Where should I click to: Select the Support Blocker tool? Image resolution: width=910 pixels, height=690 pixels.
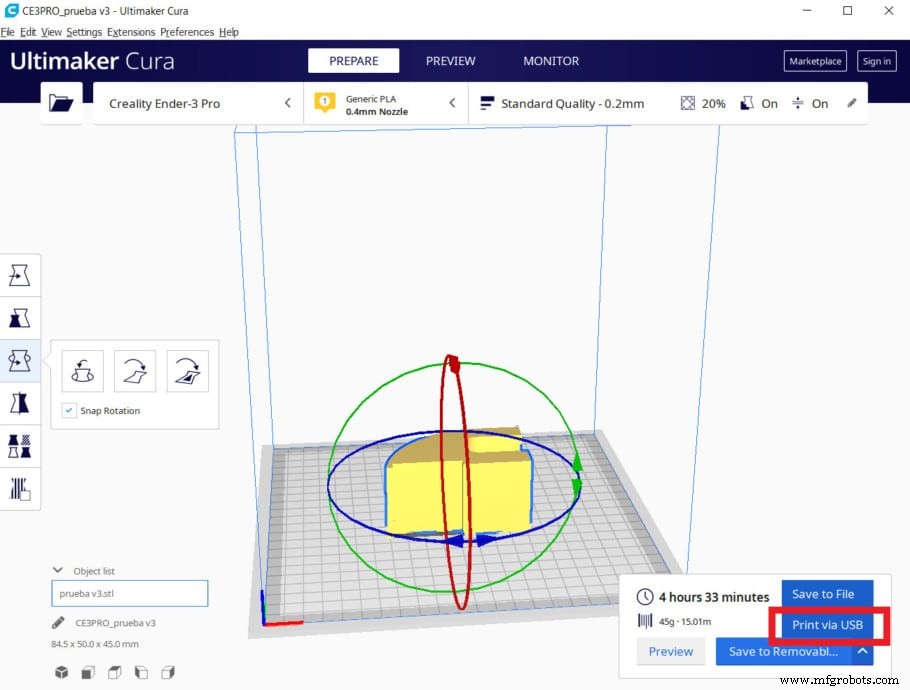(19, 488)
